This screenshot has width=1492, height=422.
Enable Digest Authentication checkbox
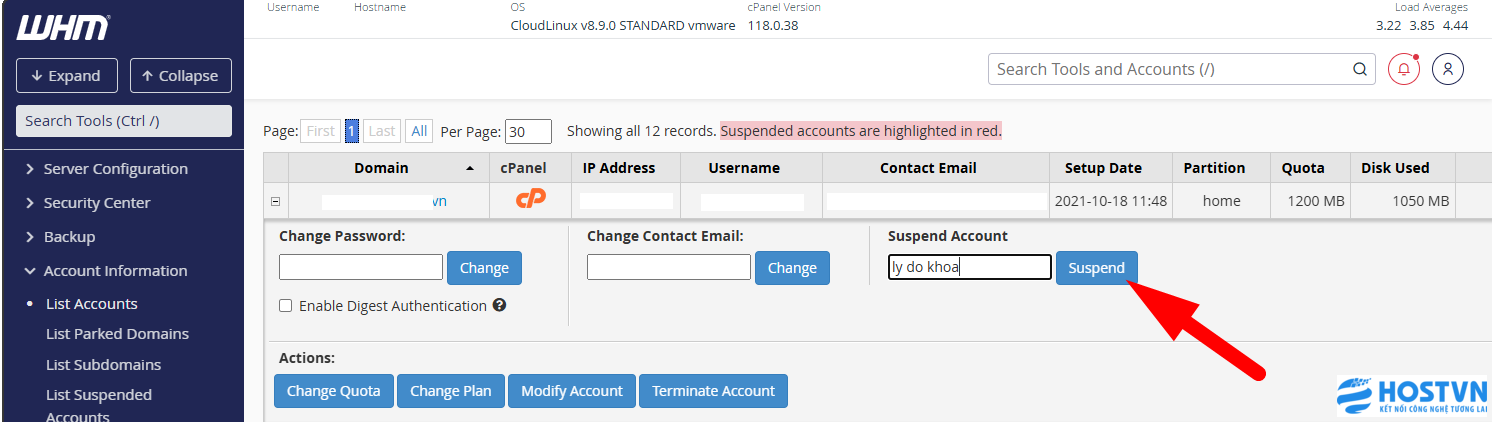(286, 306)
